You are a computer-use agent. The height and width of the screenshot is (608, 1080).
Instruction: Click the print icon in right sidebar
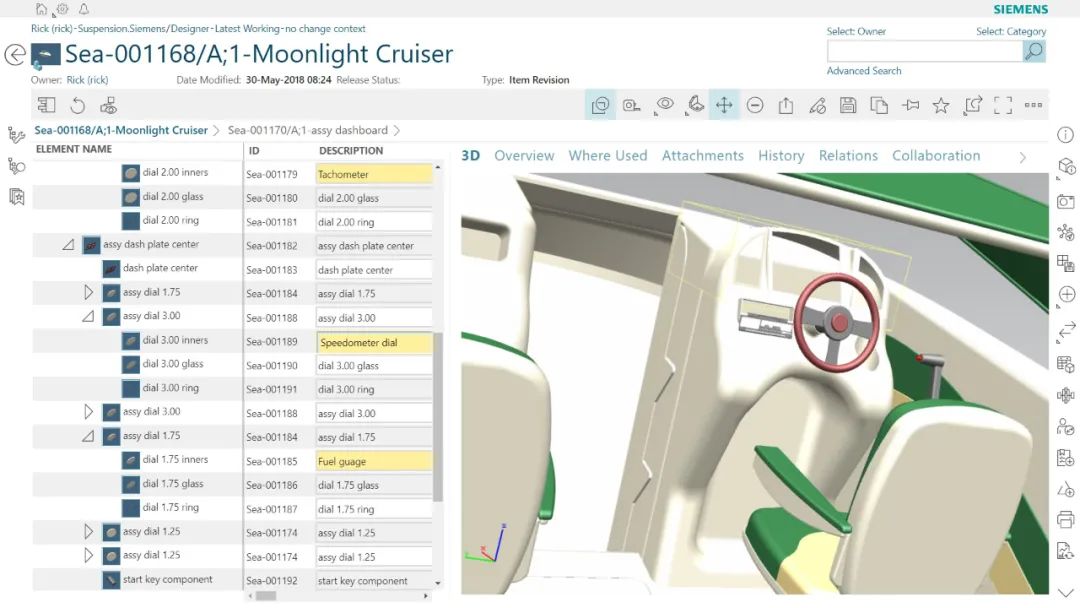coord(1065,519)
